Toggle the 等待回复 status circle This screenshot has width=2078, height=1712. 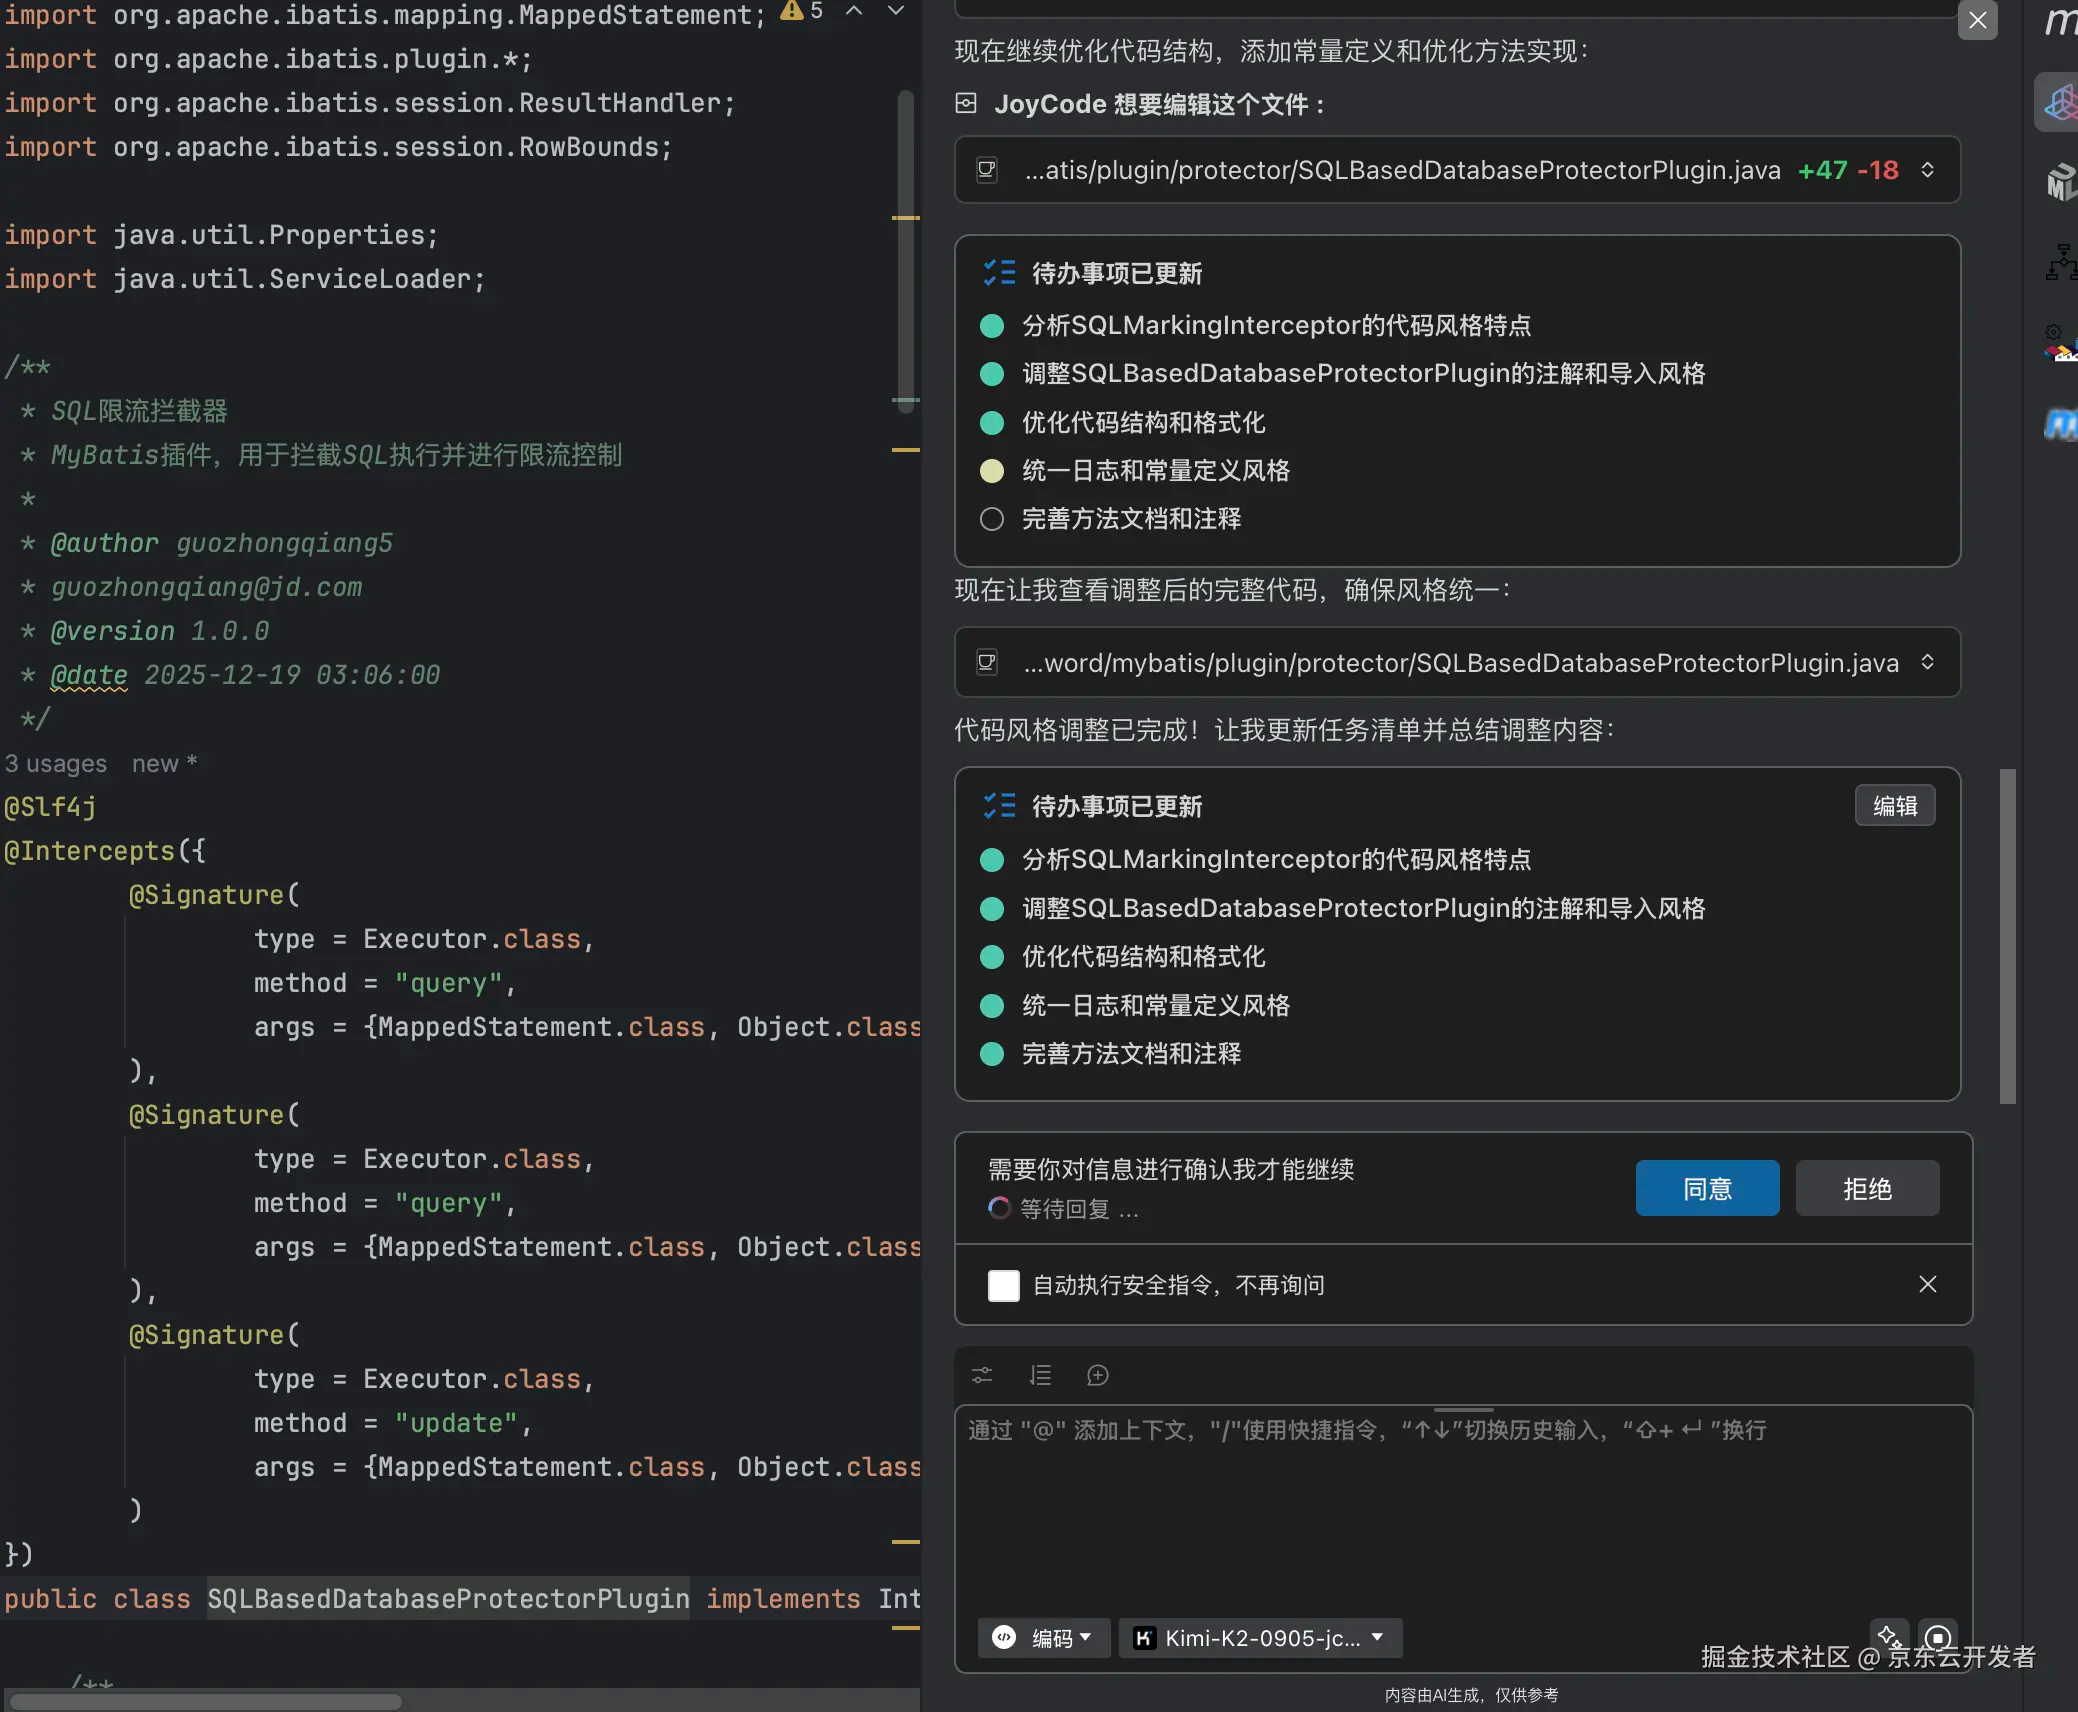click(x=999, y=1209)
